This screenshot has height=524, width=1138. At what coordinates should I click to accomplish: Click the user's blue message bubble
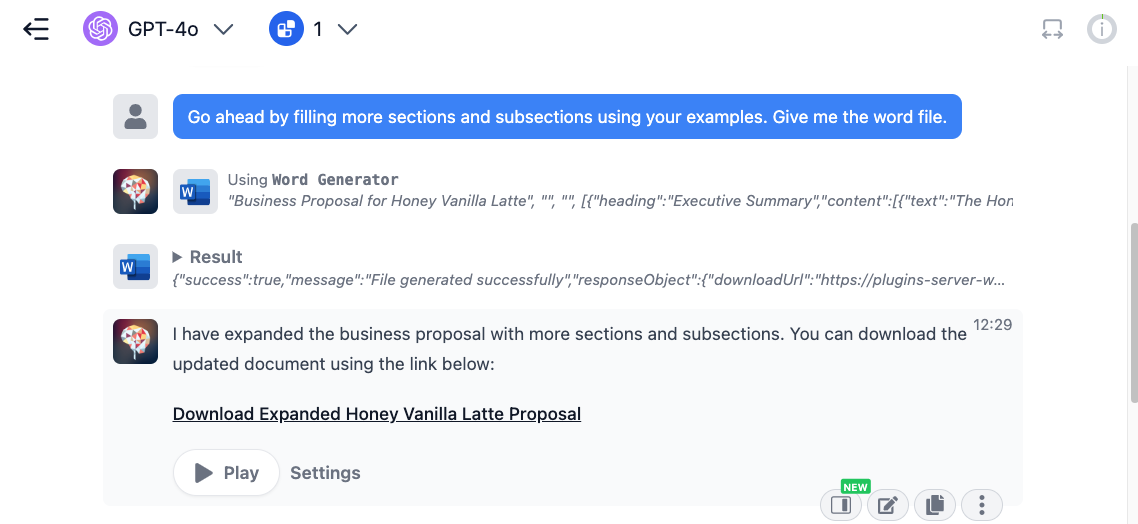click(567, 116)
